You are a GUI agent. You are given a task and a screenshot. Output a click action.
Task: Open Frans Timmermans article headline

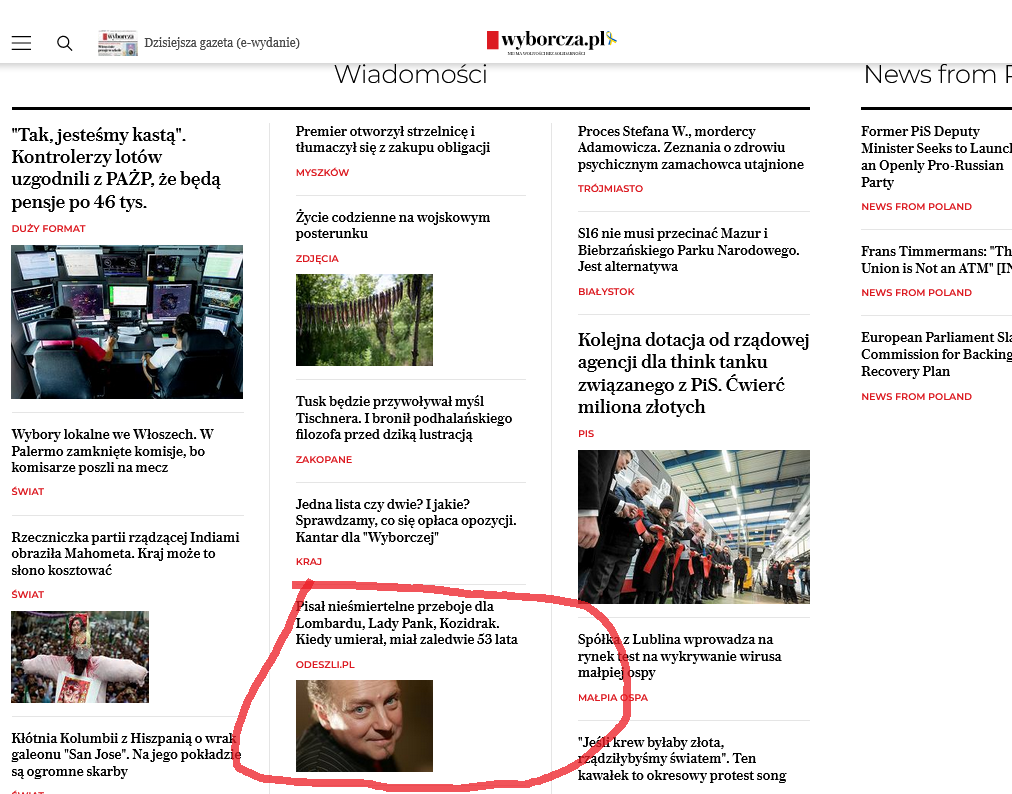tap(935, 260)
